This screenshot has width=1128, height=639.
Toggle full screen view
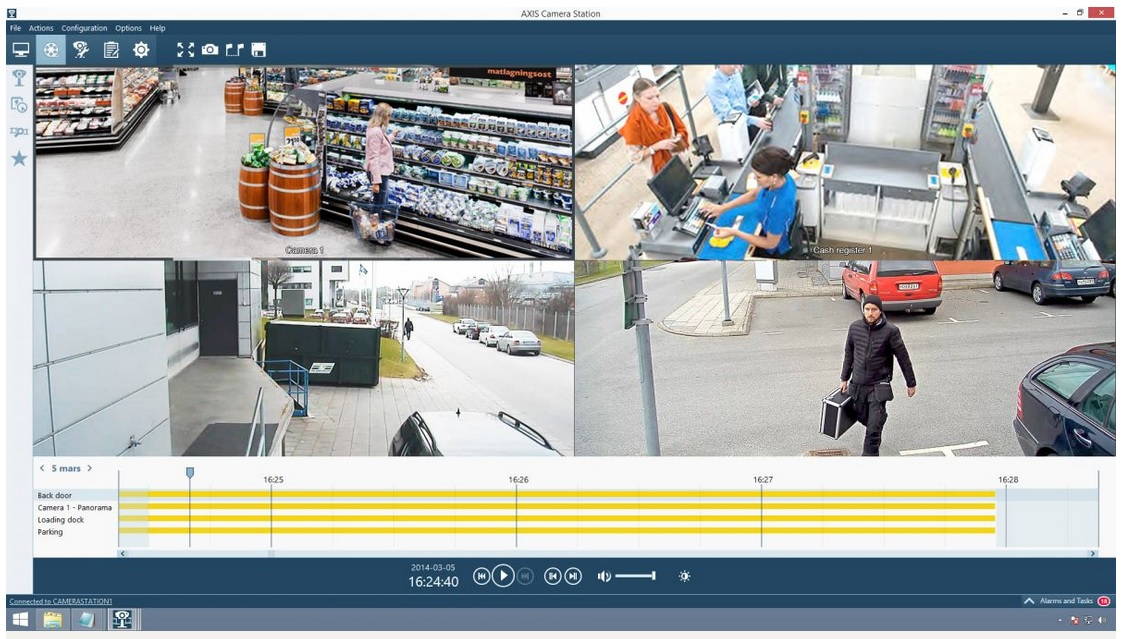pyautogui.click(x=186, y=49)
